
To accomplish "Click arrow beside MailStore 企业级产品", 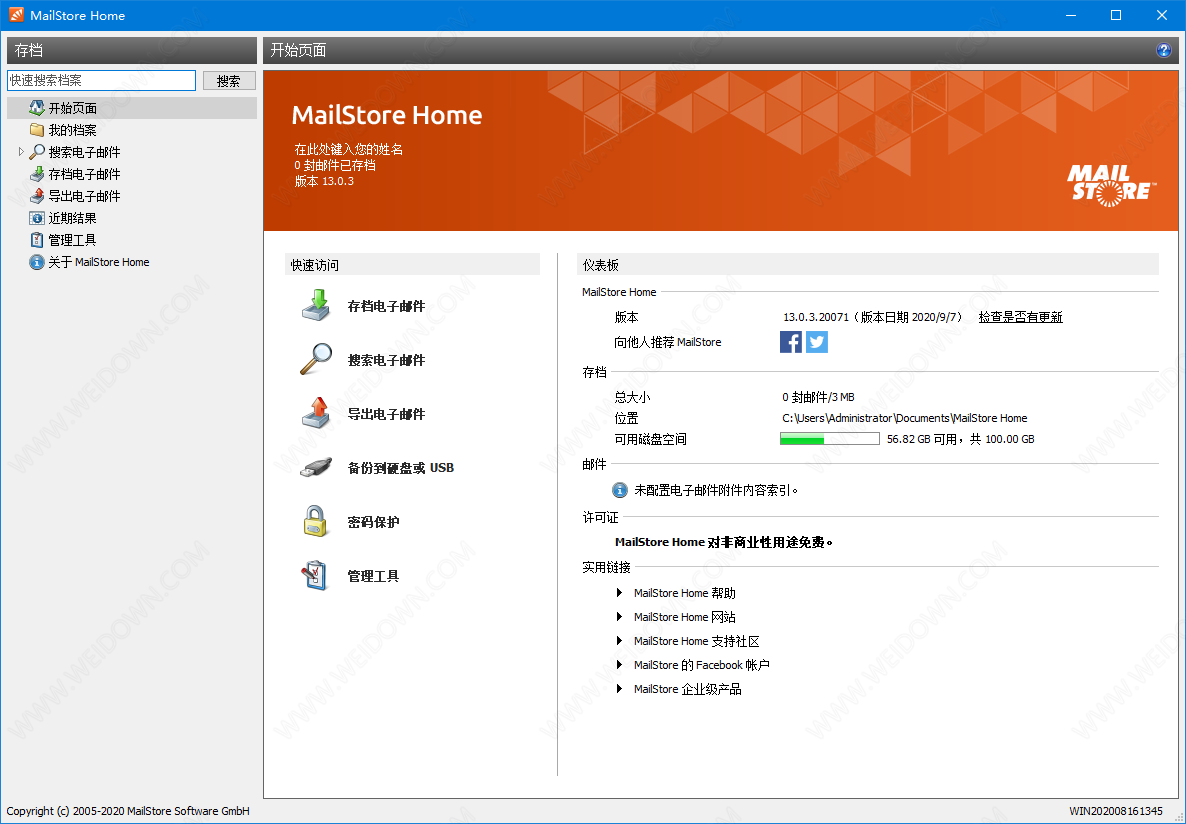I will pyautogui.click(x=619, y=689).
